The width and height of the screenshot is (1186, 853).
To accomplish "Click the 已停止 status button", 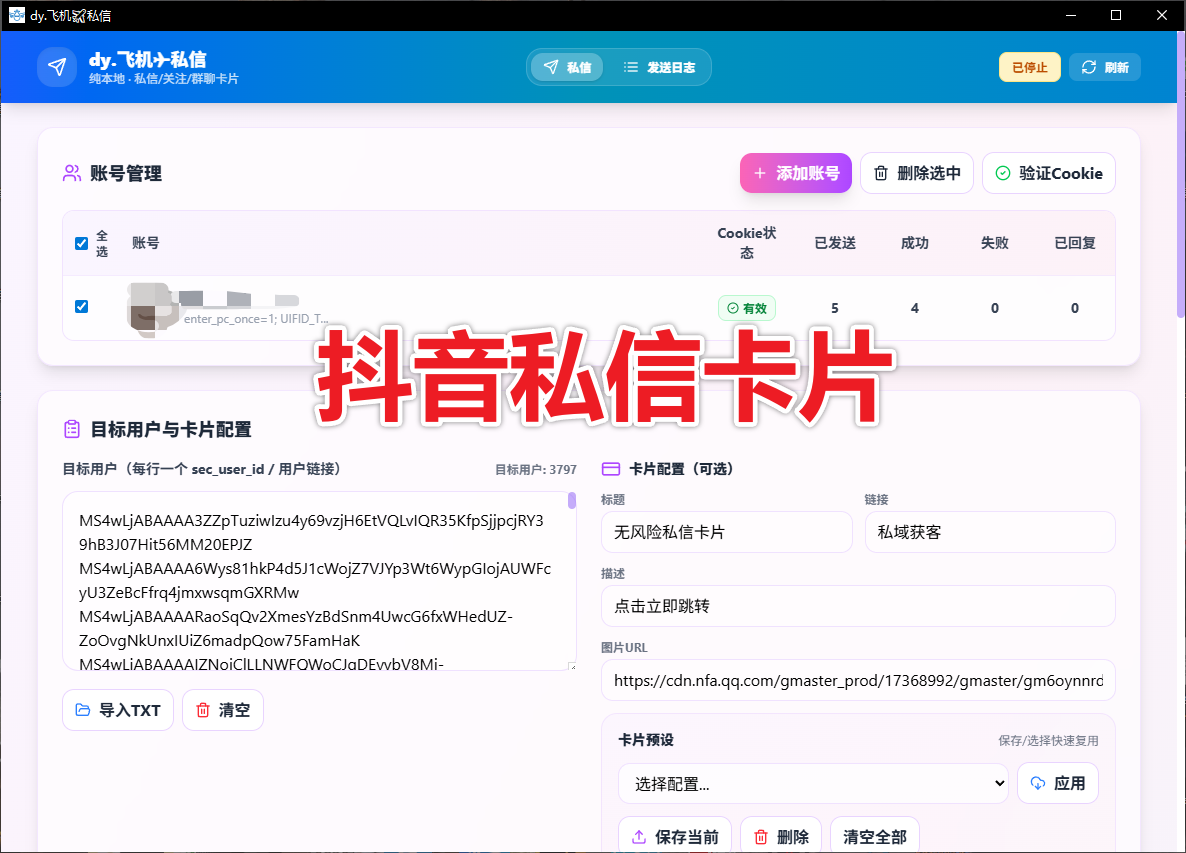I will [1029, 67].
